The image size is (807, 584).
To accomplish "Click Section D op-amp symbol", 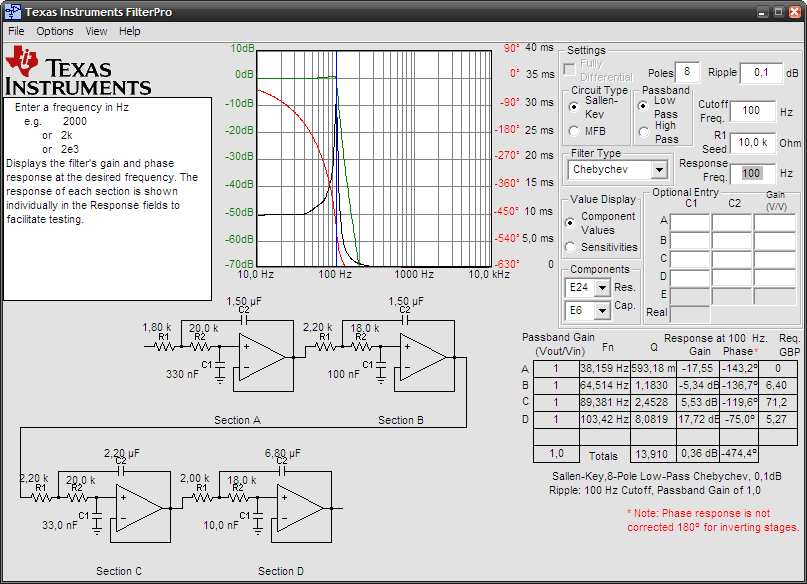I will point(300,508).
